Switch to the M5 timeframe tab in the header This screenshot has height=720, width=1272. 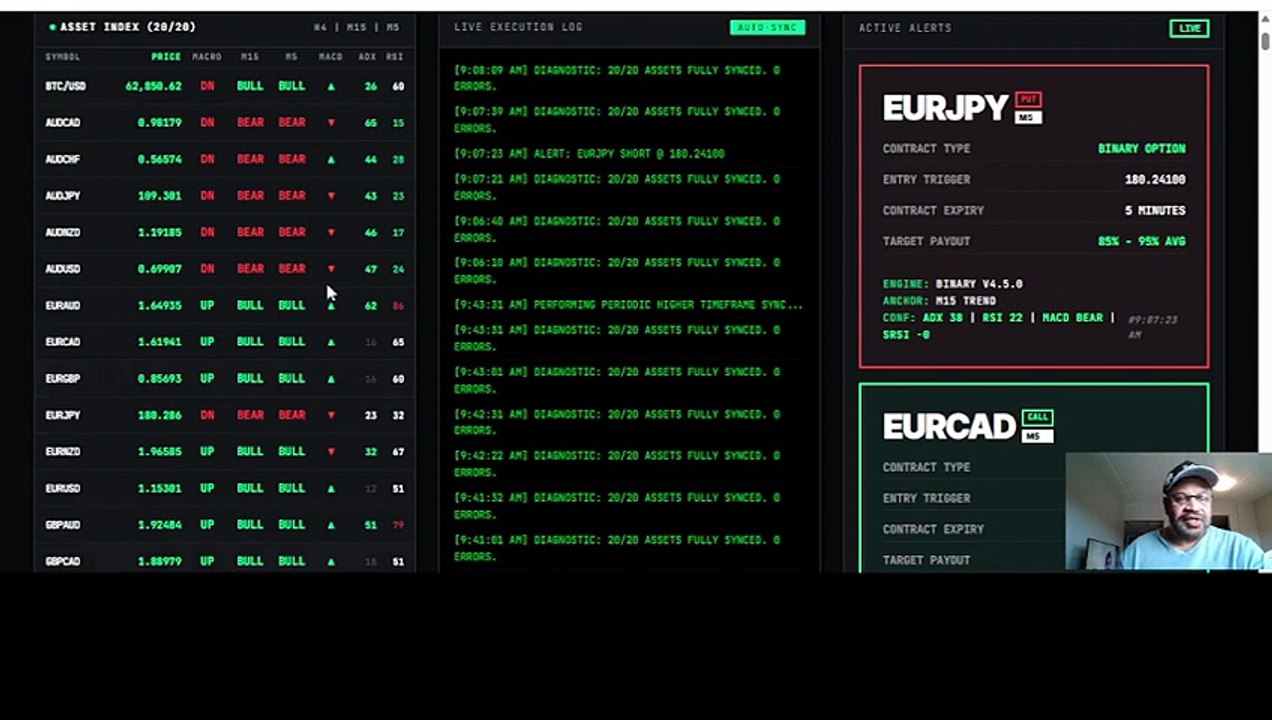[x=393, y=27]
